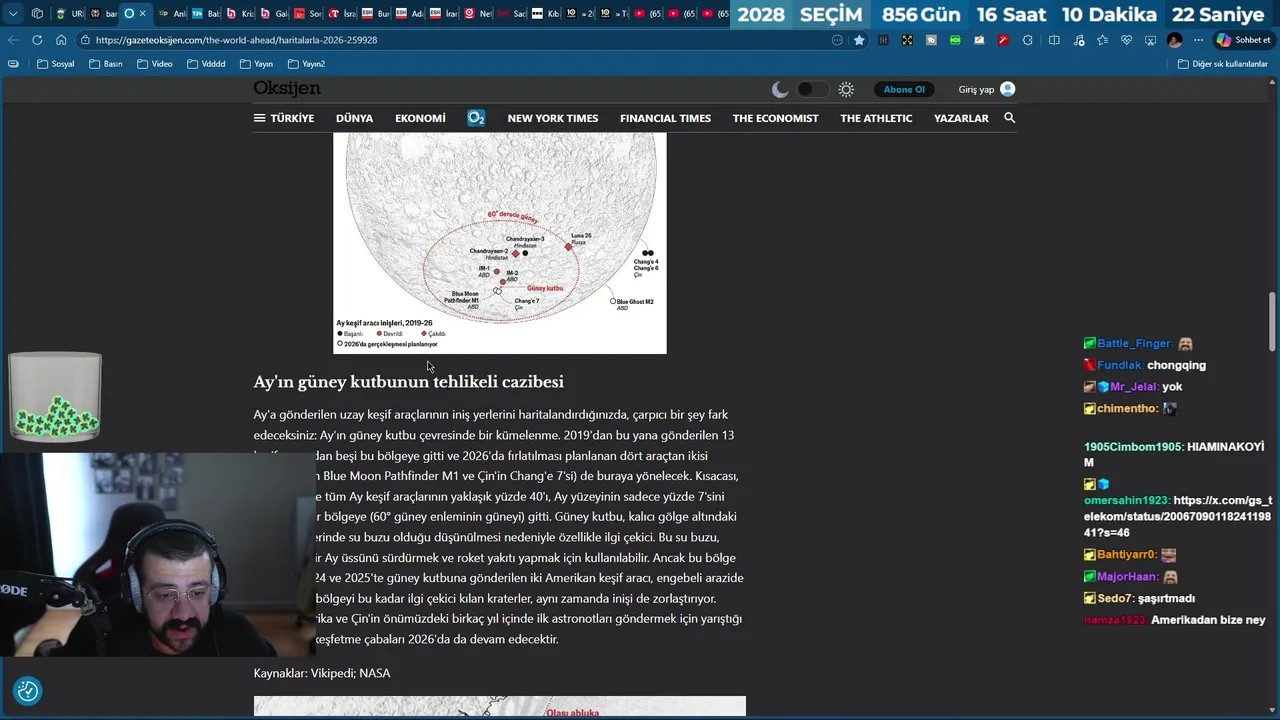Viewport: 1280px width, 720px height.
Task: Click the cookie settings round icon
Action: 28,691
